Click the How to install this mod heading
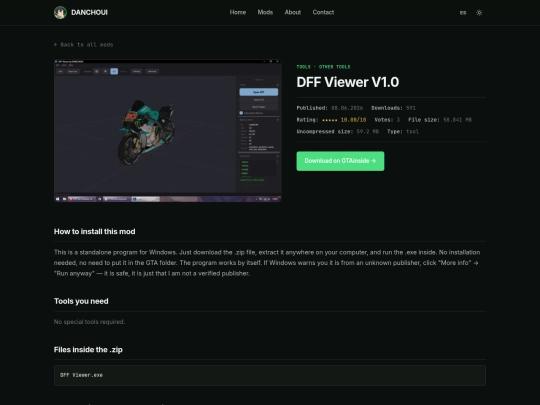 coord(94,231)
